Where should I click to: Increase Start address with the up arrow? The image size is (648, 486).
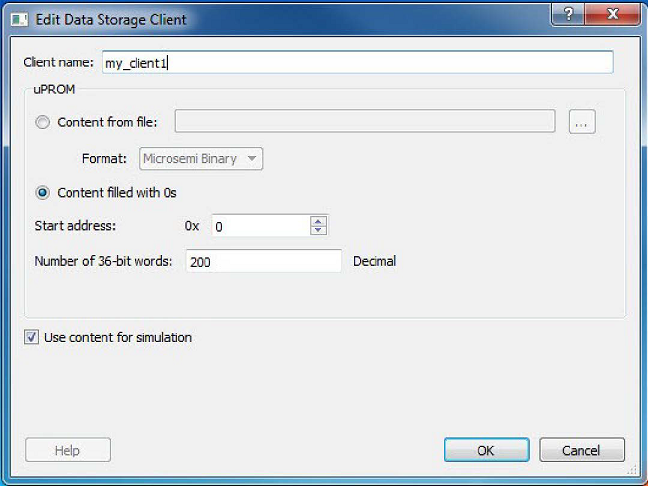point(318,221)
